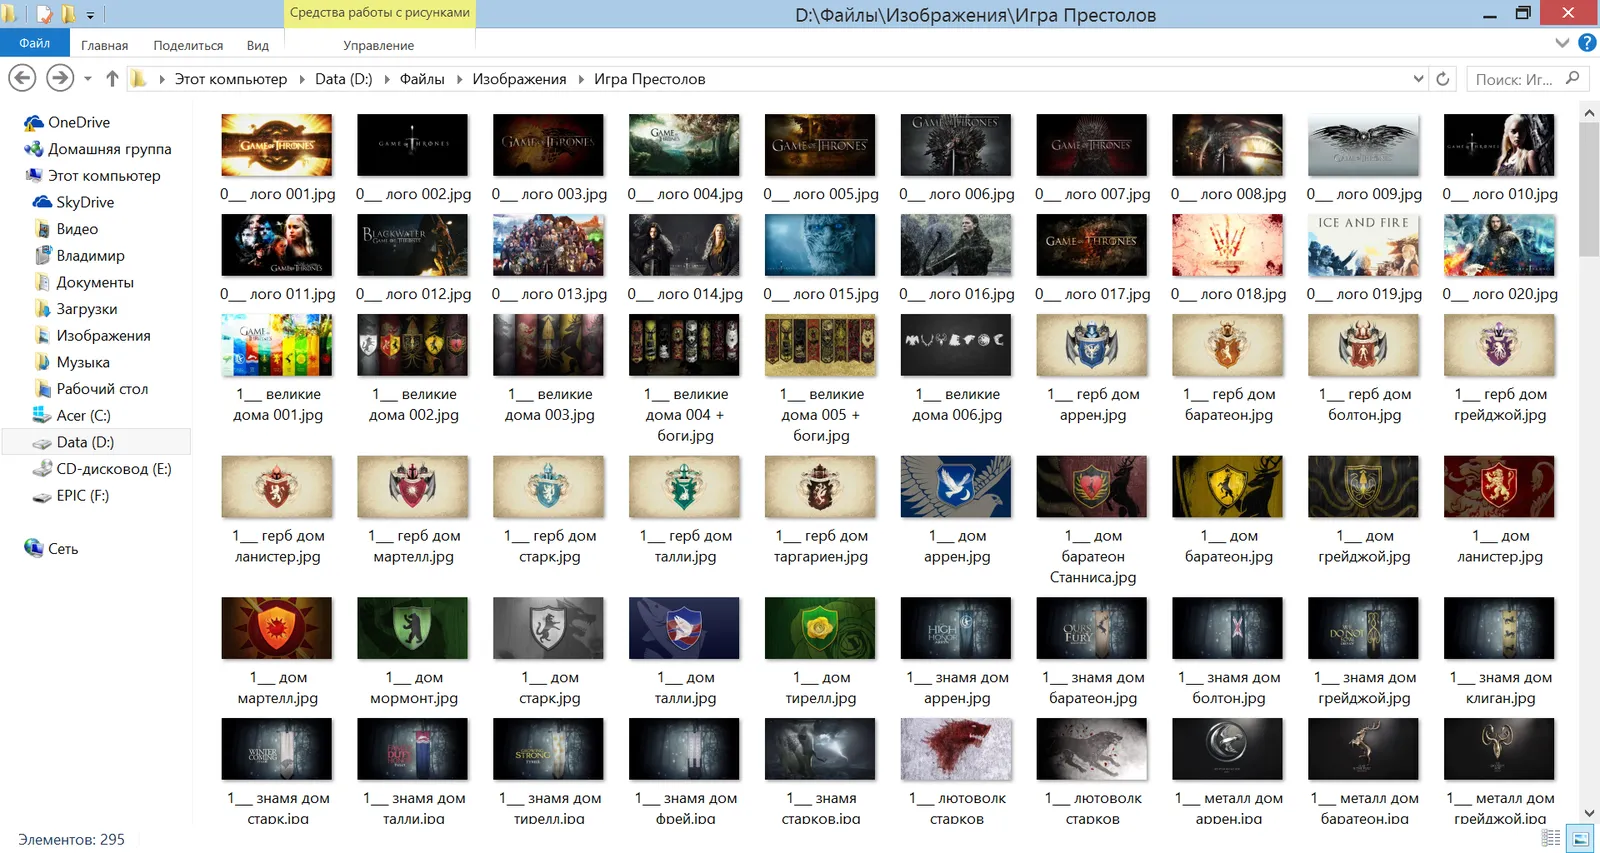Switch to the Вид ribbon tab
The width and height of the screenshot is (1600, 853).
tap(258, 45)
